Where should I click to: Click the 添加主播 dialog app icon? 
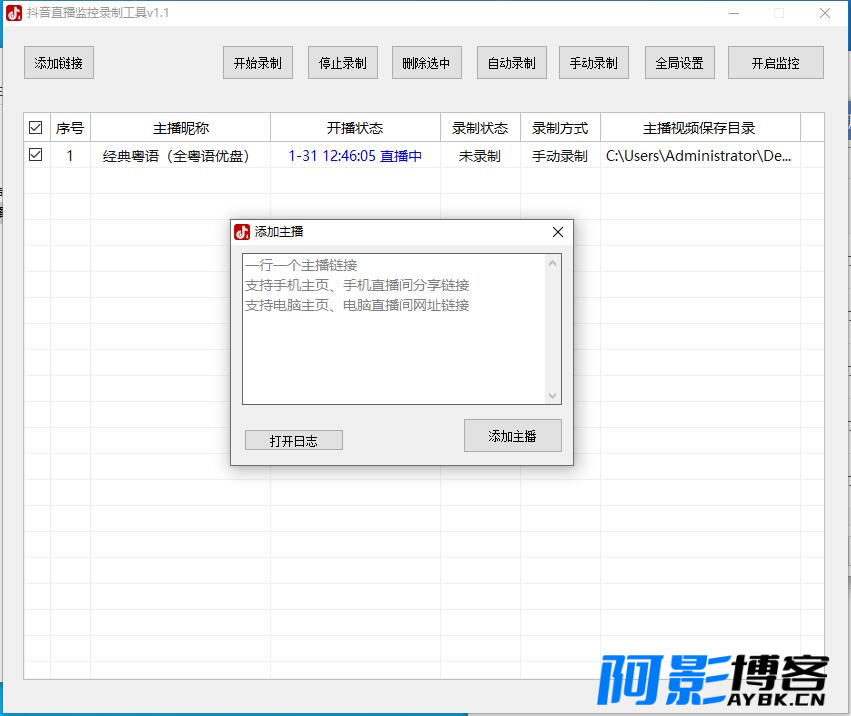tap(242, 232)
